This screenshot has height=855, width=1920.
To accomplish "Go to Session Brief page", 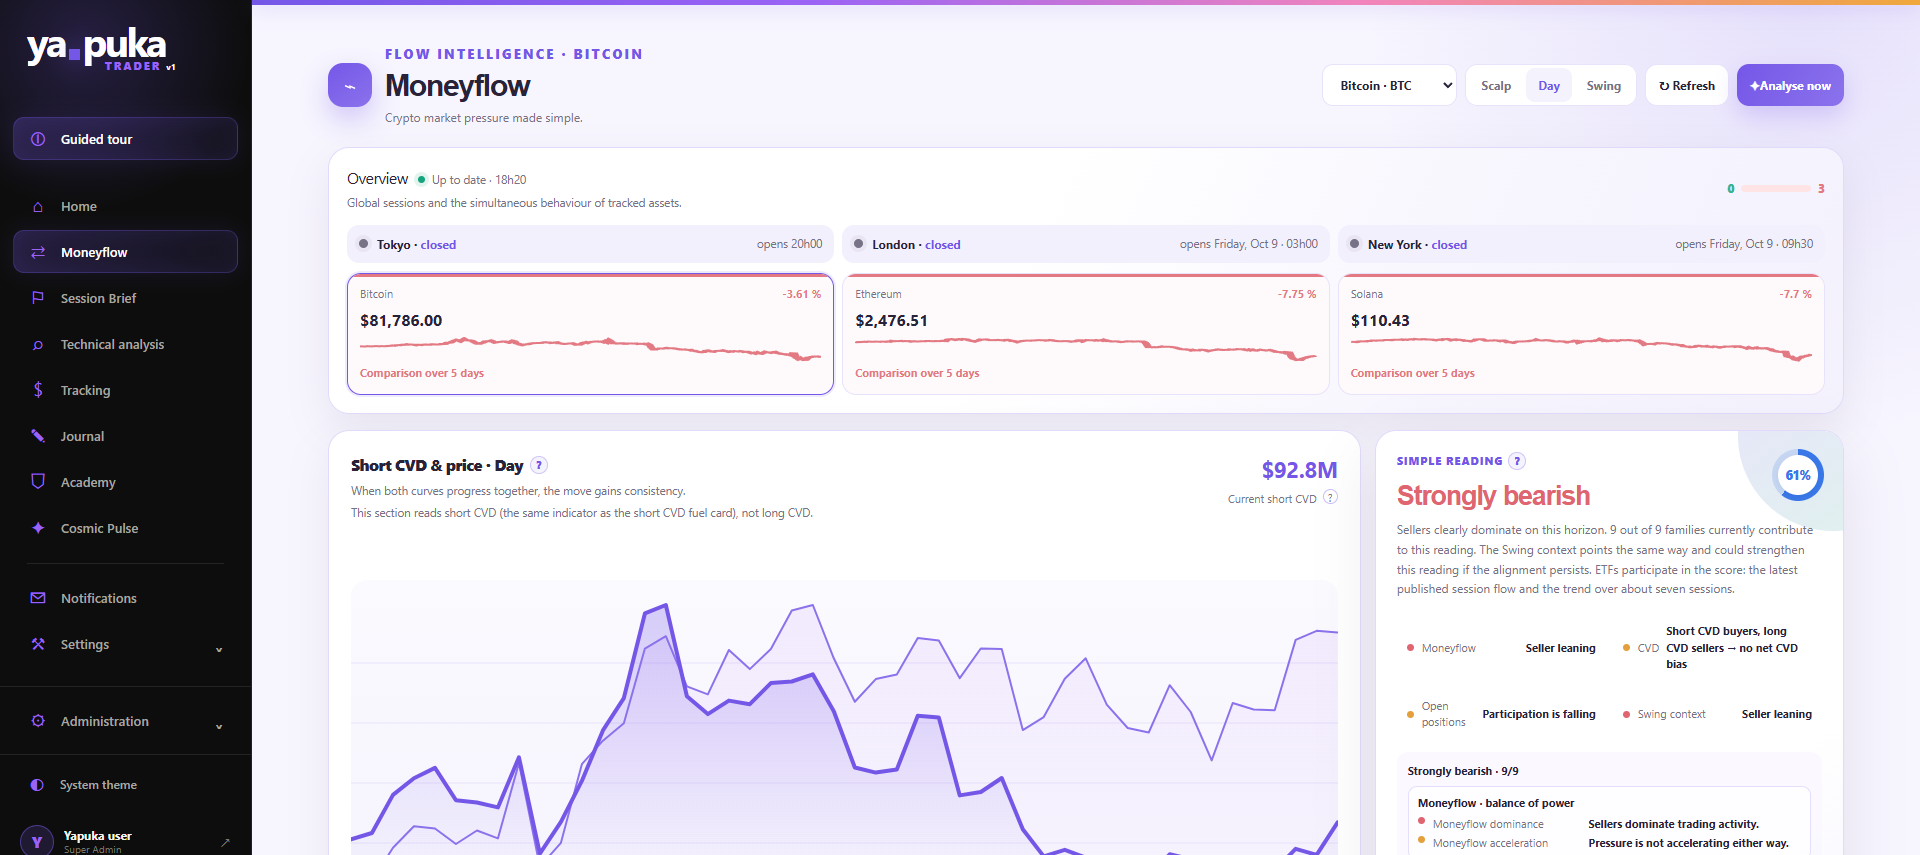I will click(x=125, y=298).
